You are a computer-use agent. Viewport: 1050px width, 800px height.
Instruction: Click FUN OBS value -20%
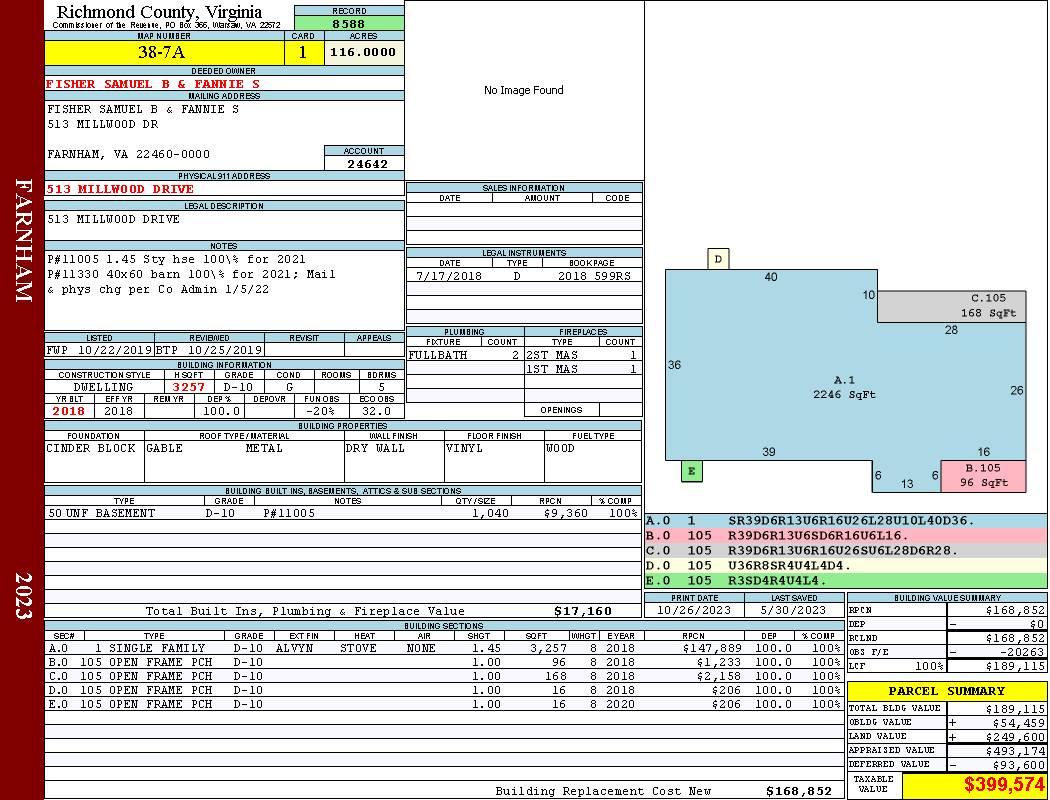(x=320, y=411)
